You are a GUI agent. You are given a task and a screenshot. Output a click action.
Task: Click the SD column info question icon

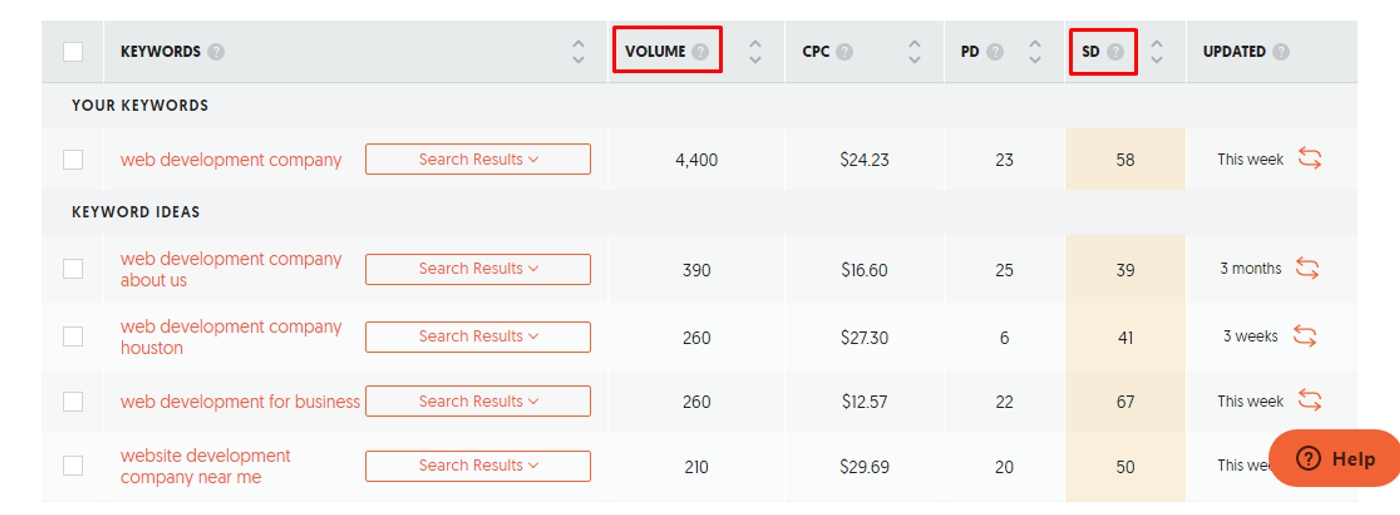tap(1115, 52)
